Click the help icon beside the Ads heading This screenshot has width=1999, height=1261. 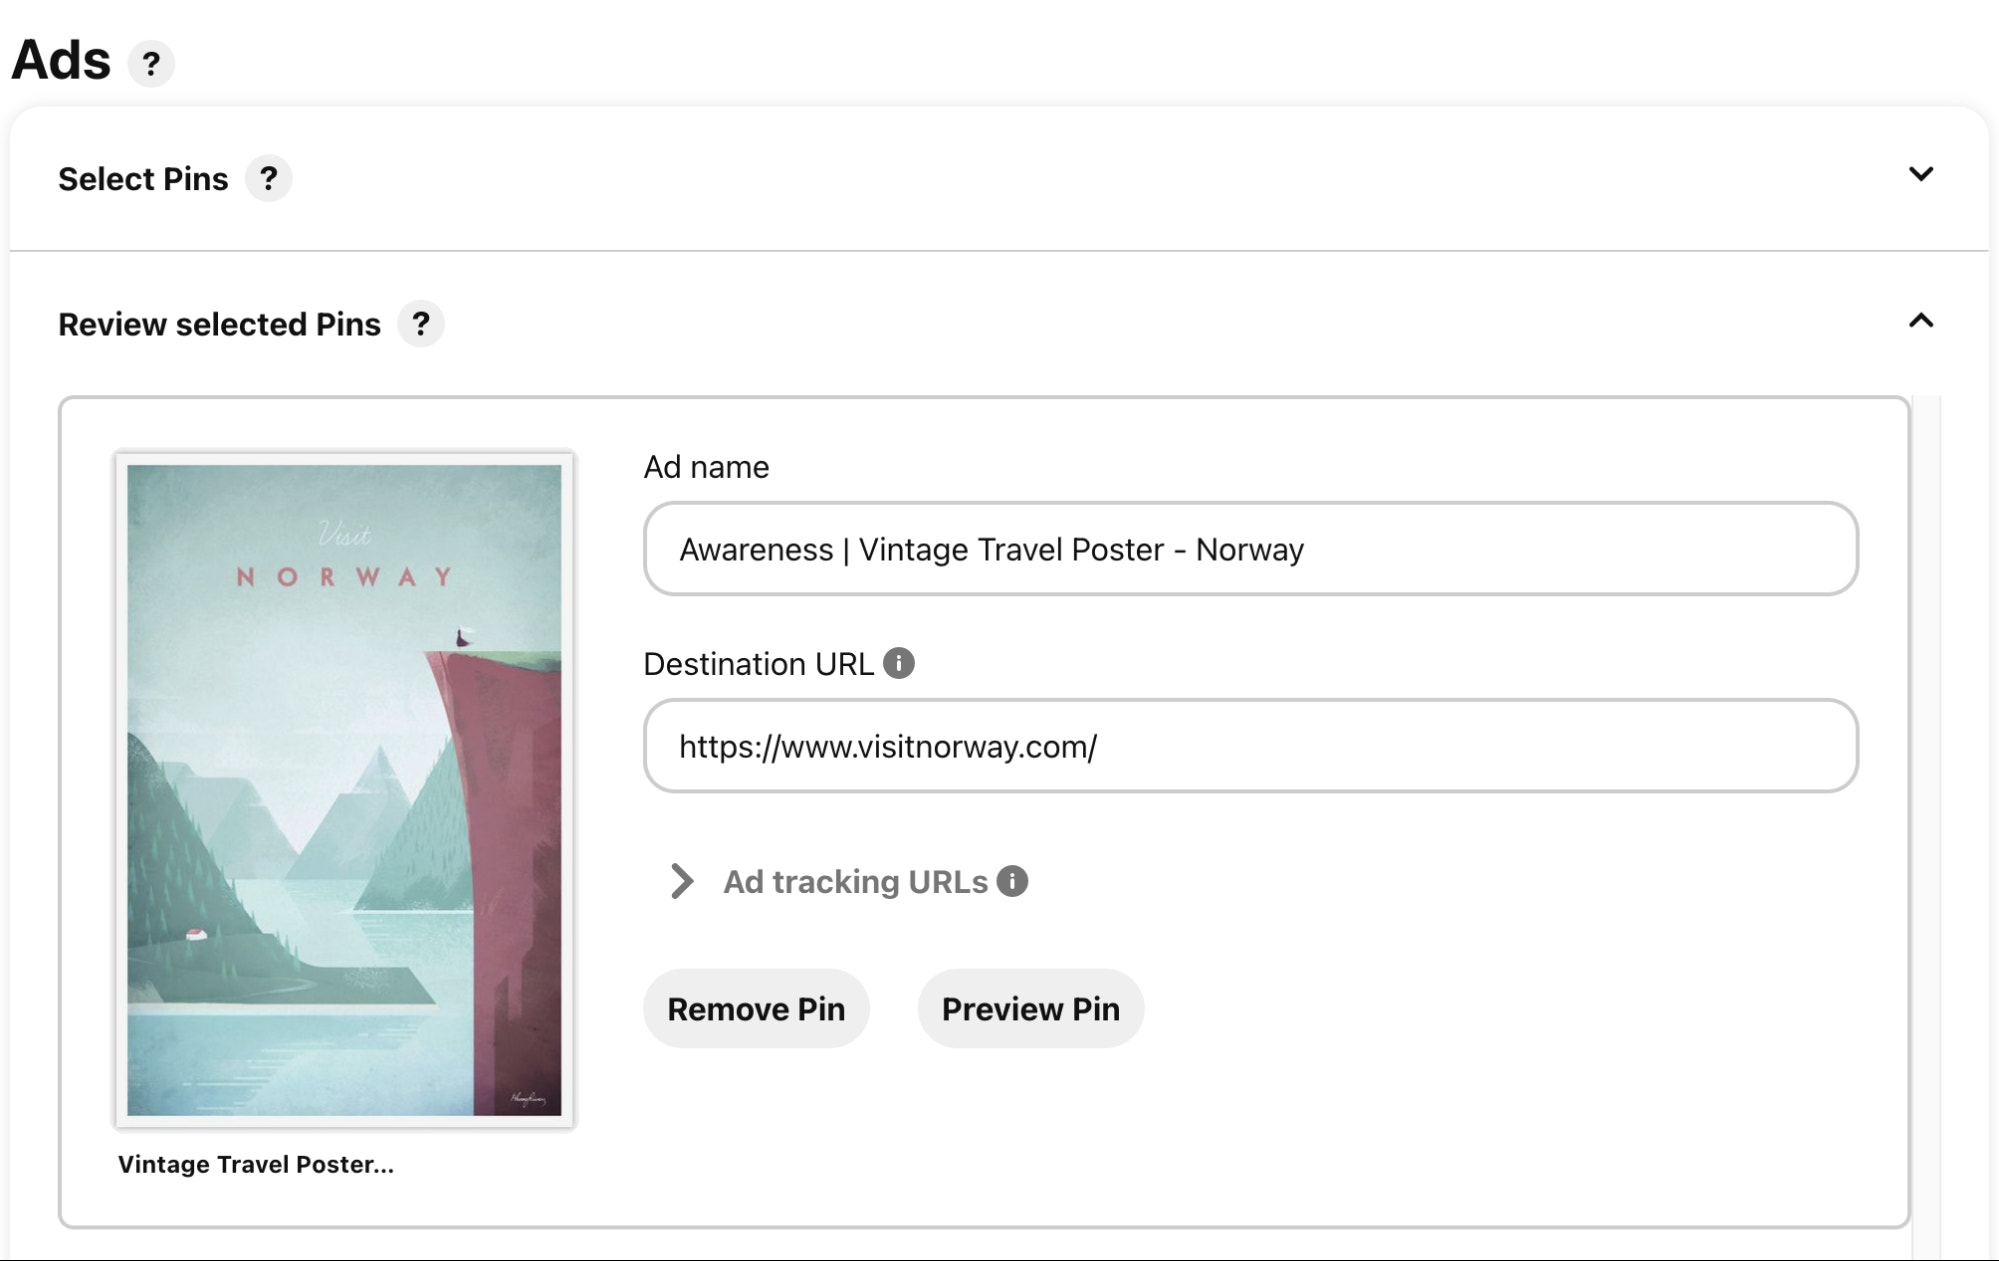pos(151,64)
